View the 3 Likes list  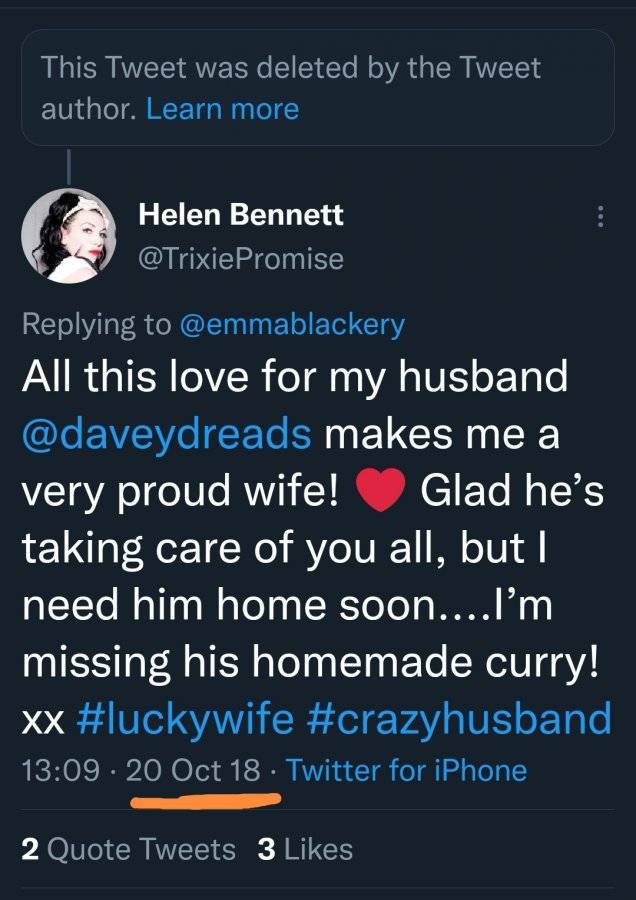pyautogui.click(x=305, y=850)
